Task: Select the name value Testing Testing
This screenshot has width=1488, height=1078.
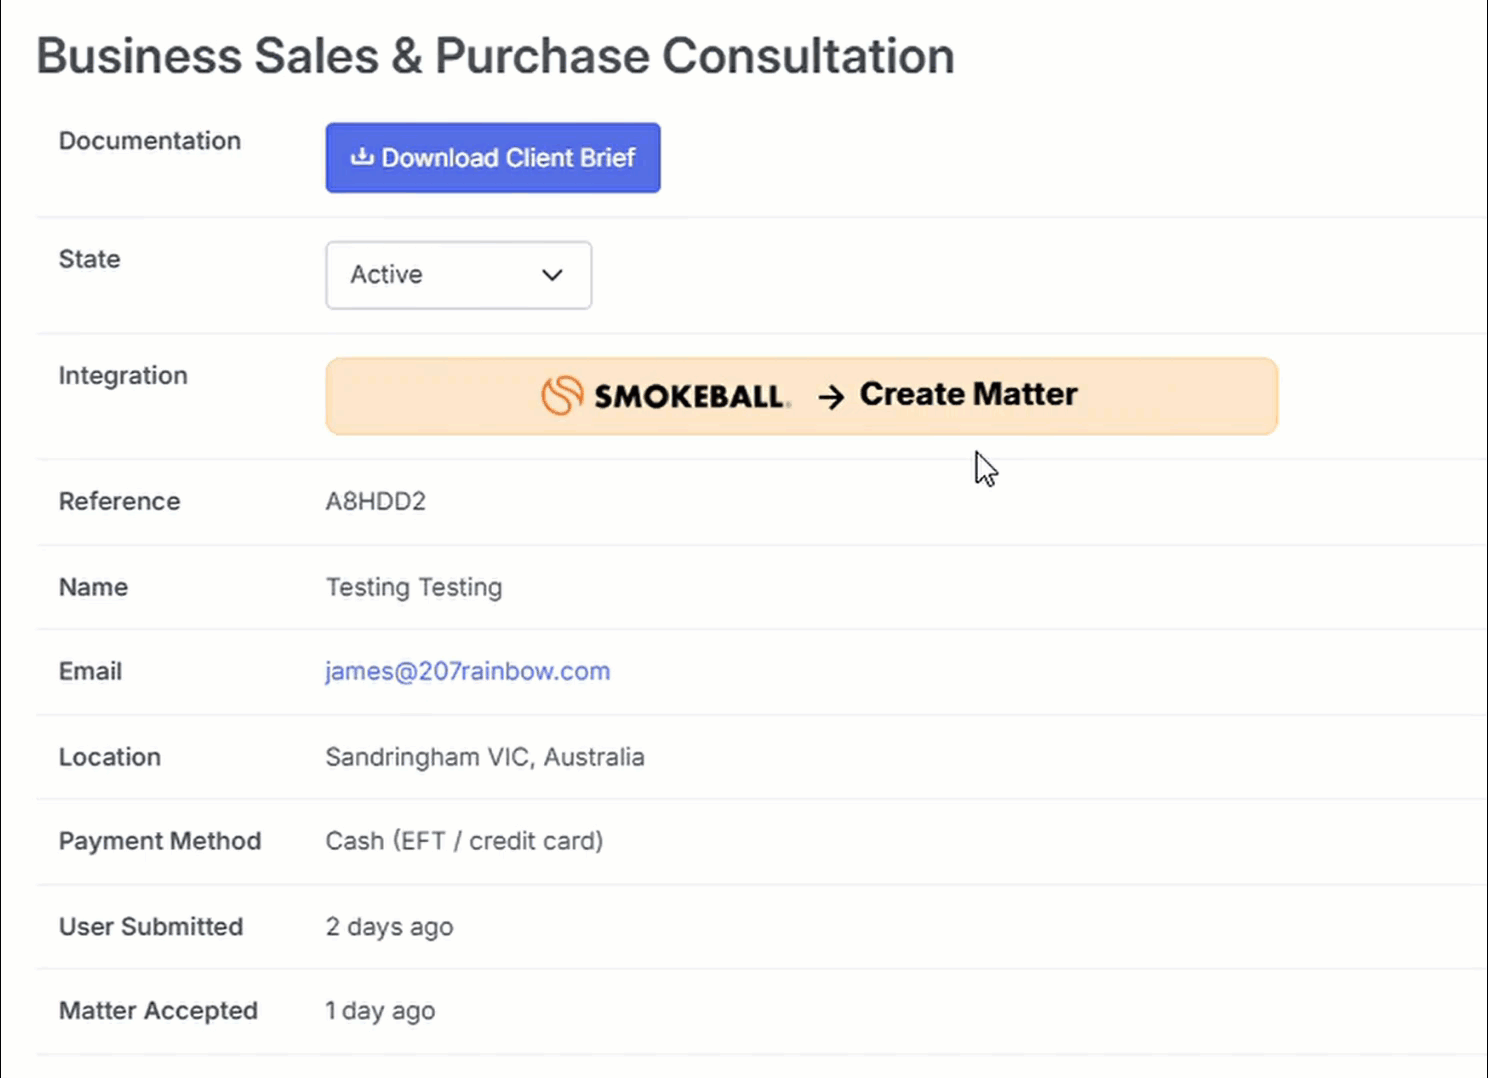Action: pyautogui.click(x=413, y=587)
